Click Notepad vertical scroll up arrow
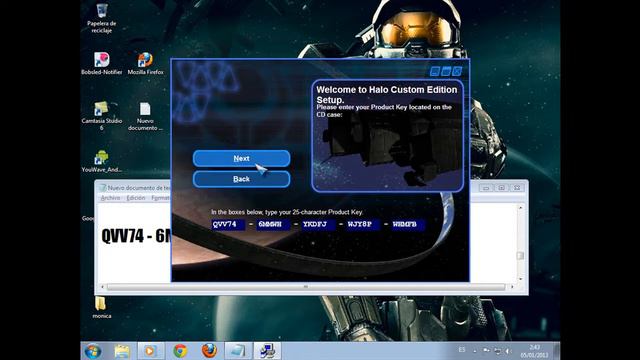This screenshot has height=360, width=640. coord(520,208)
